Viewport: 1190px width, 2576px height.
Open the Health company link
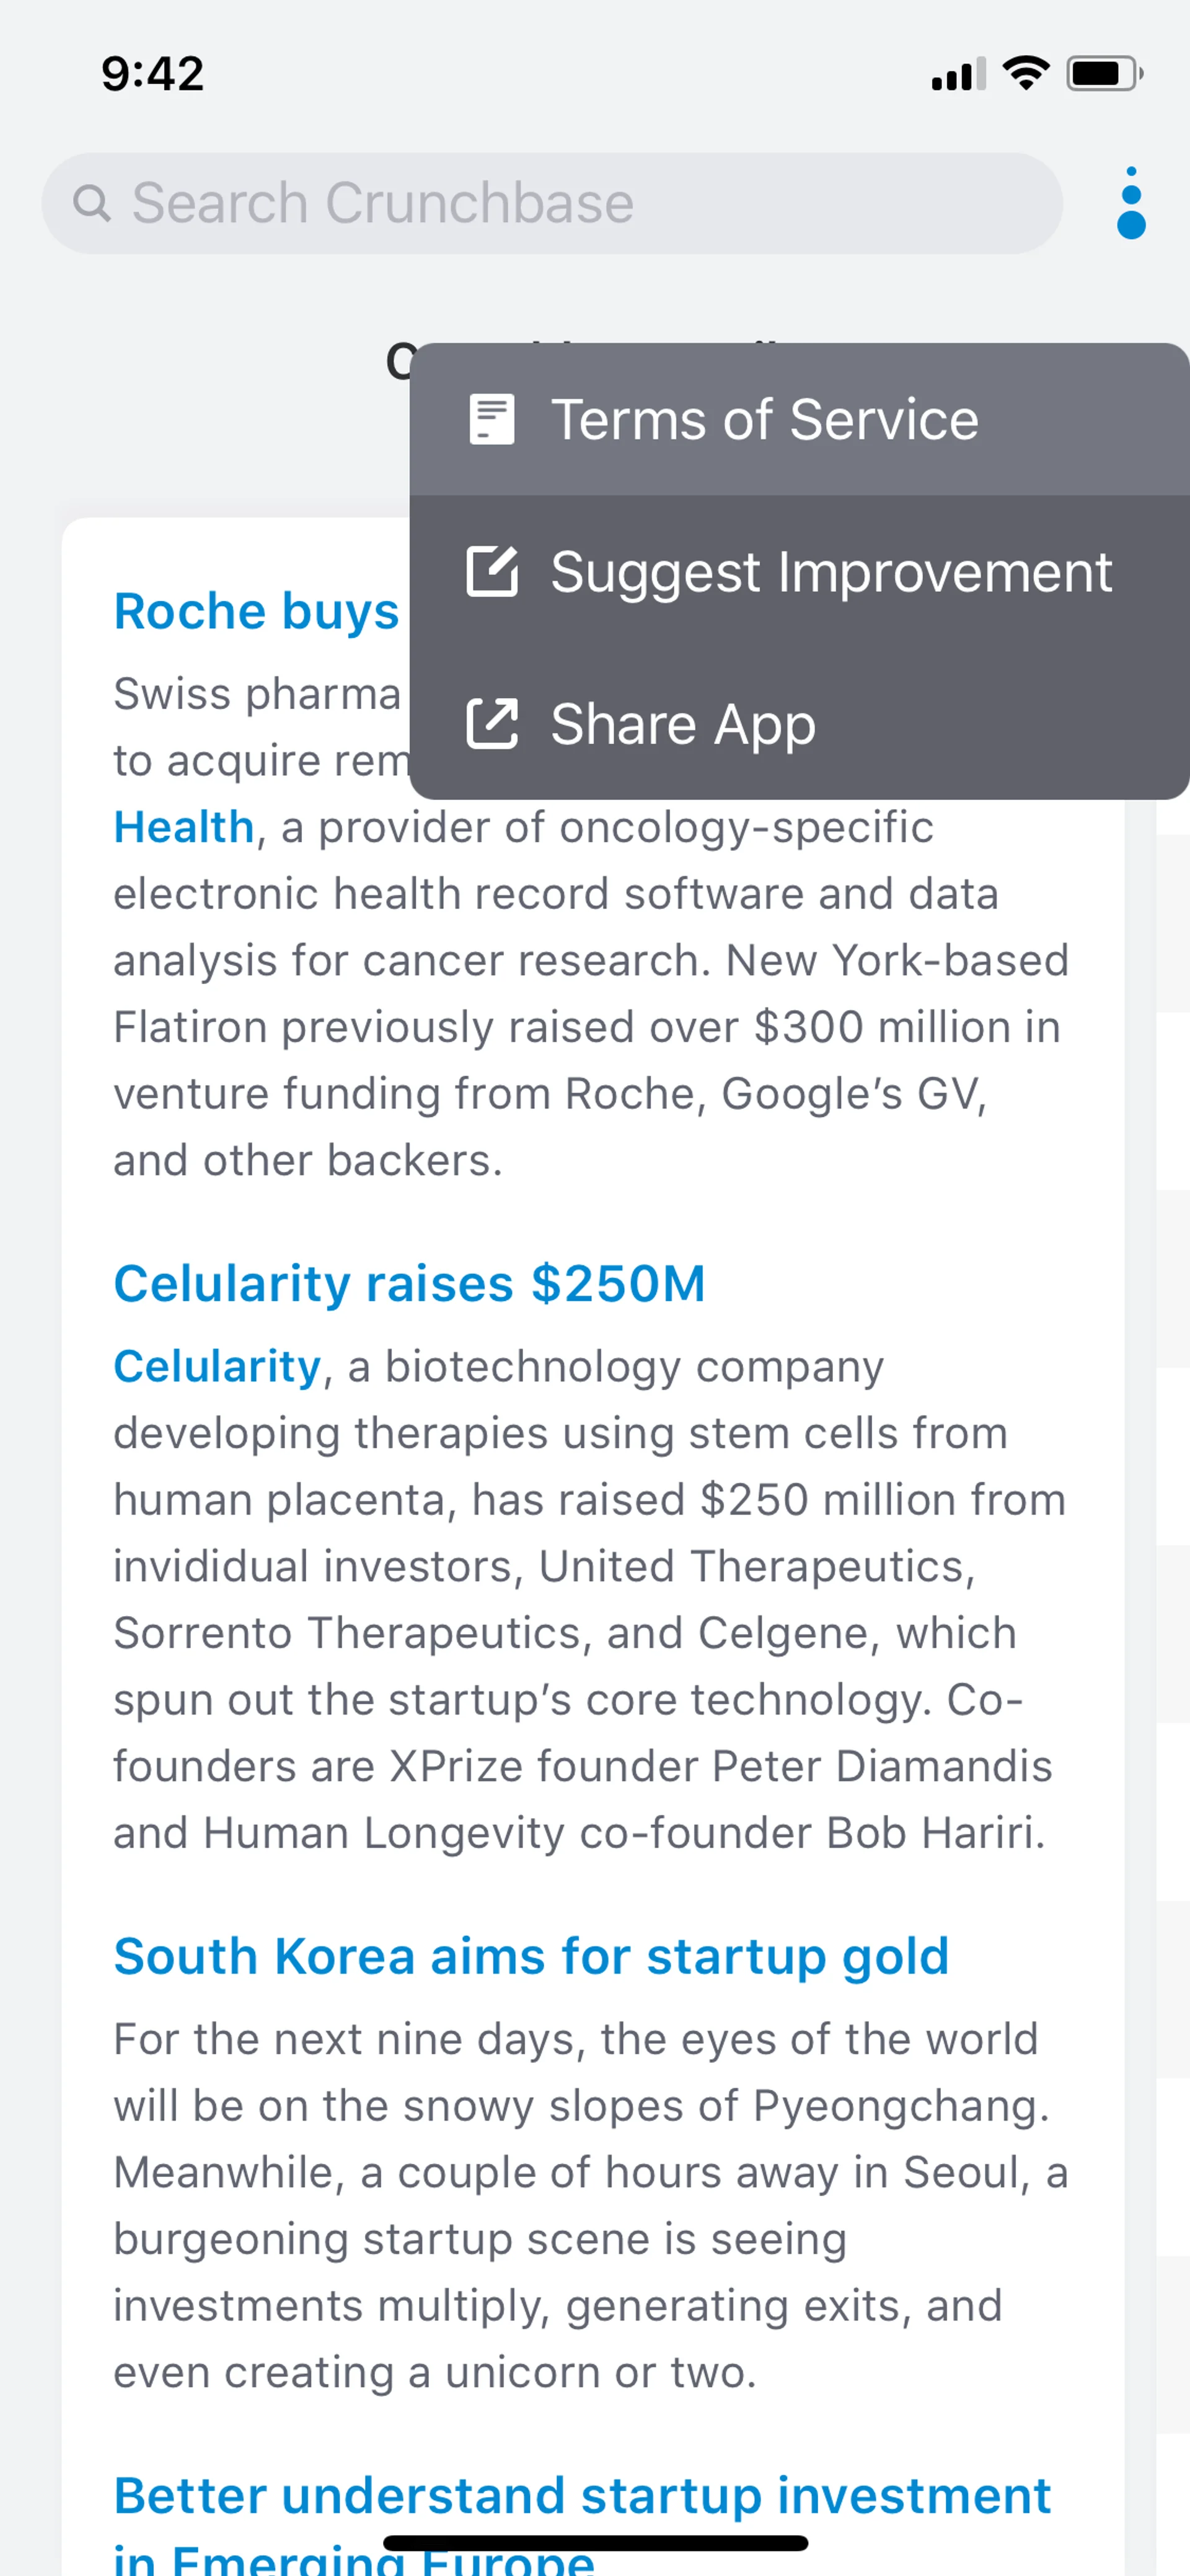click(184, 828)
